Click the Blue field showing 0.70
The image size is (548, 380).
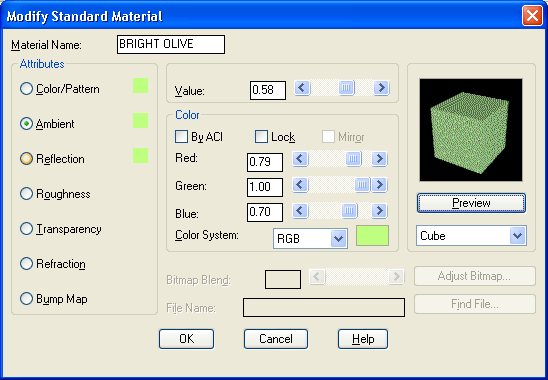click(x=265, y=212)
